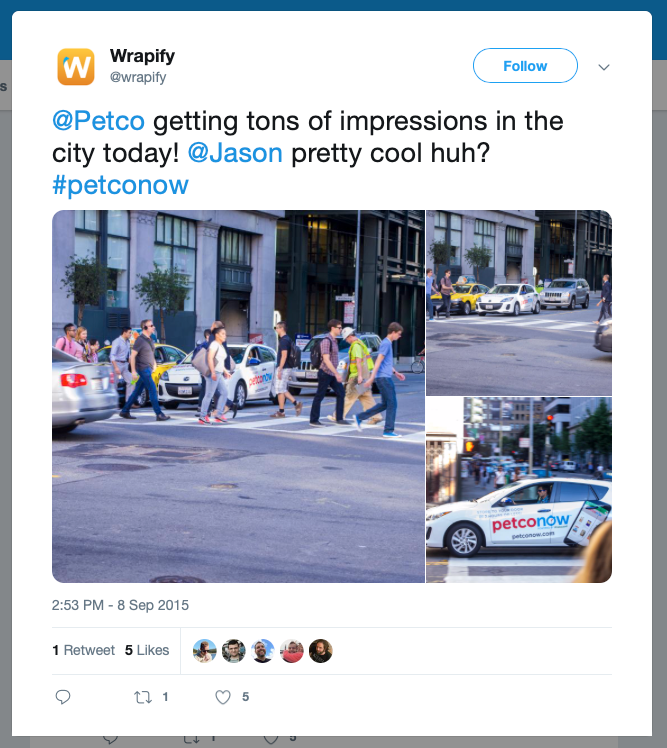
Task: Open top-right photo of parked cars
Action: tap(519, 302)
